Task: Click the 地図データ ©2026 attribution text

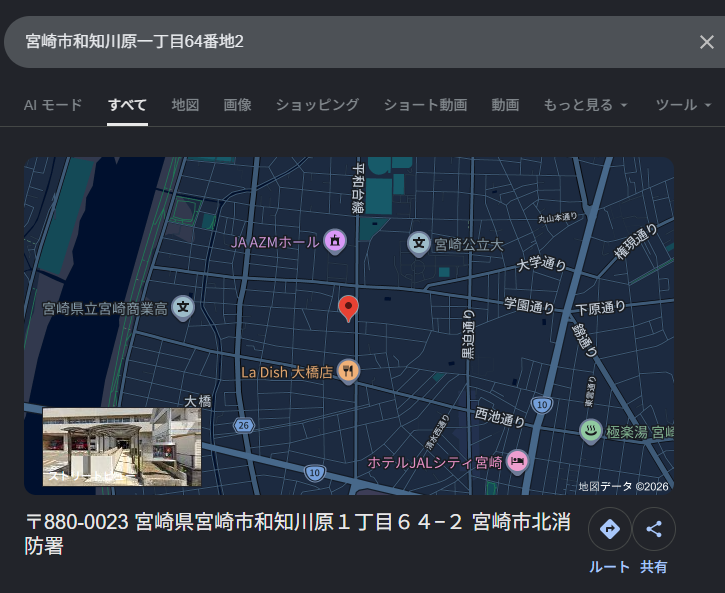Action: coord(623,486)
